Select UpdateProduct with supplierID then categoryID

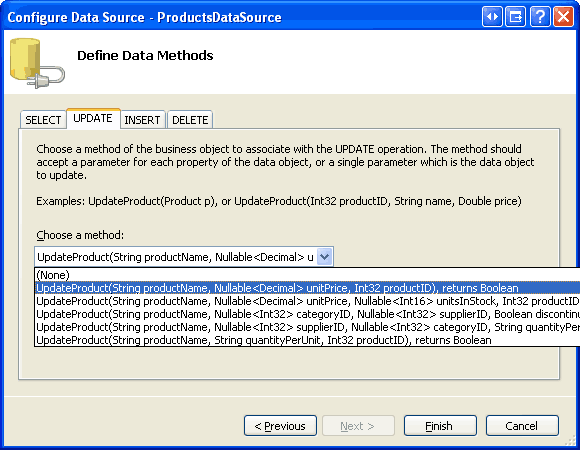[308, 327]
